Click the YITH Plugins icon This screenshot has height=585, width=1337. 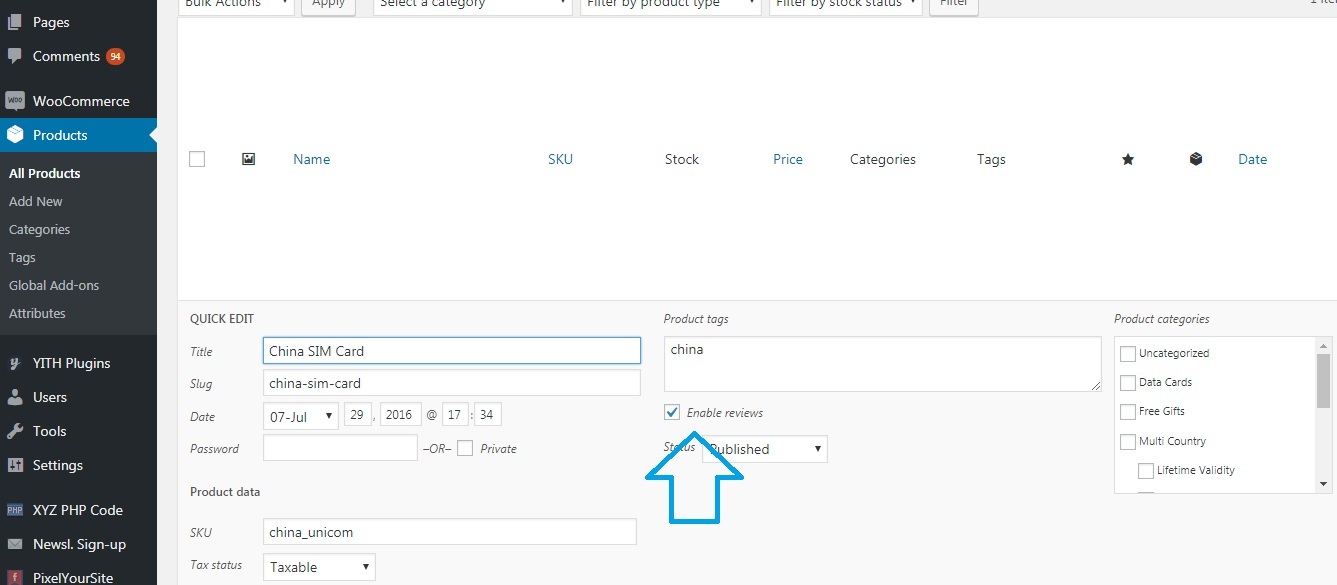click(15, 363)
